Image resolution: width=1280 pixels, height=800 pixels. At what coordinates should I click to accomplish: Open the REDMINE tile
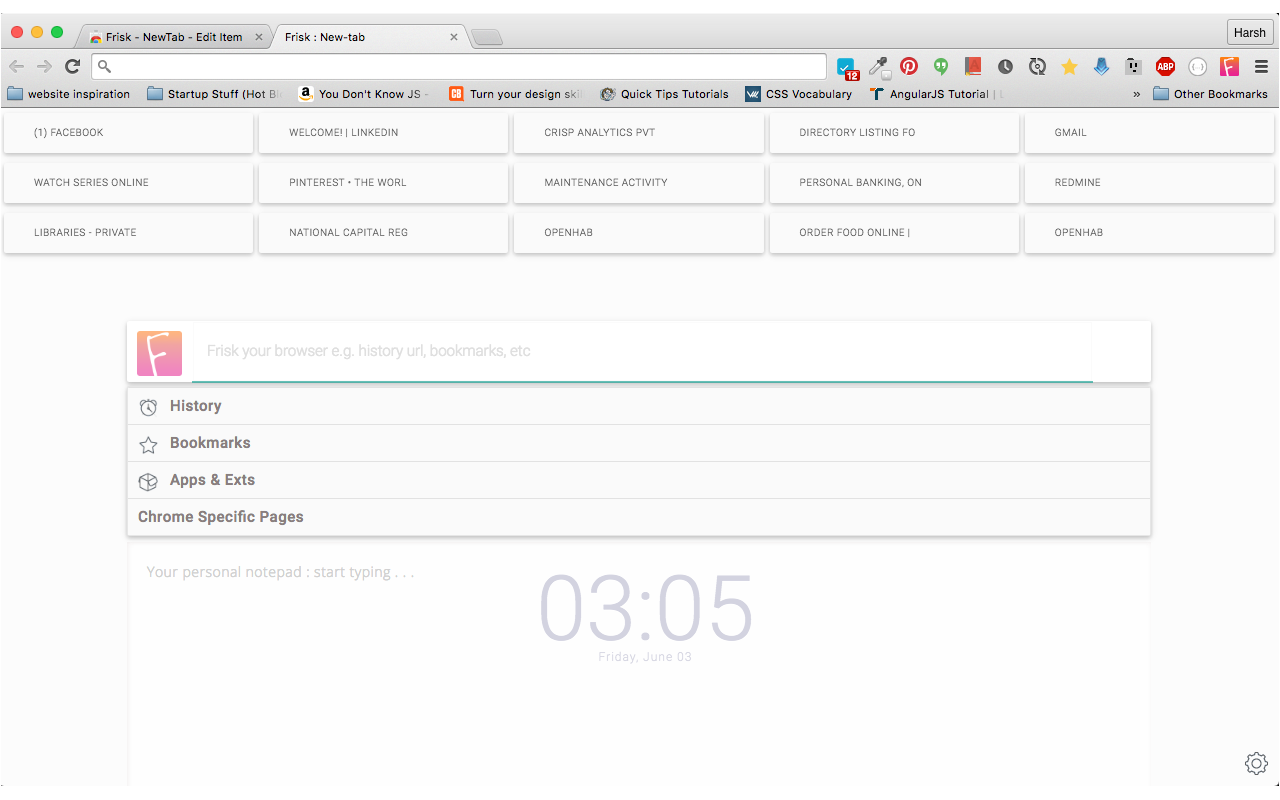(x=1149, y=183)
